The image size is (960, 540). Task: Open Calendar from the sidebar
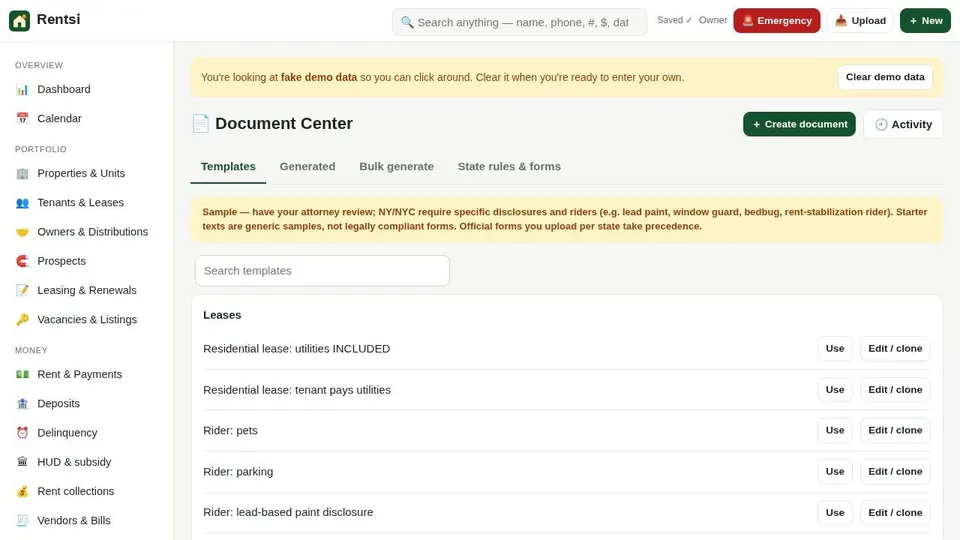pyautogui.click(x=86, y=119)
